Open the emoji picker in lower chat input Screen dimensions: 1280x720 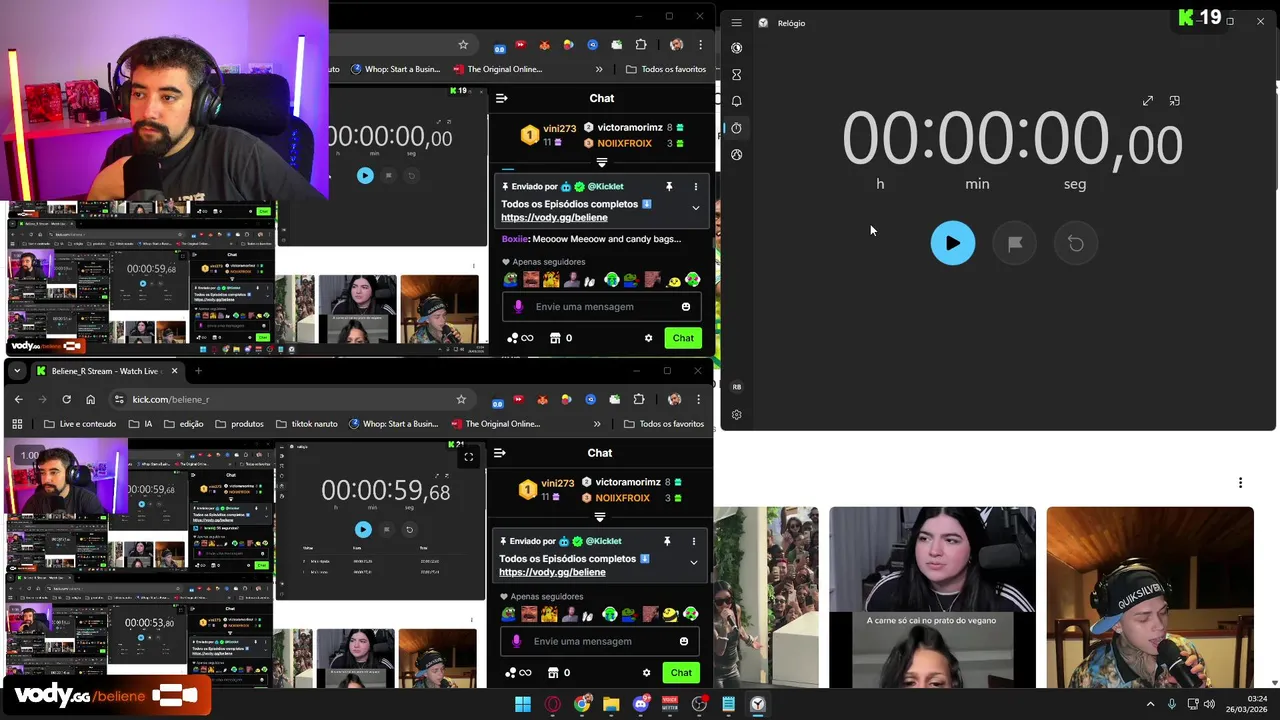[x=684, y=641]
